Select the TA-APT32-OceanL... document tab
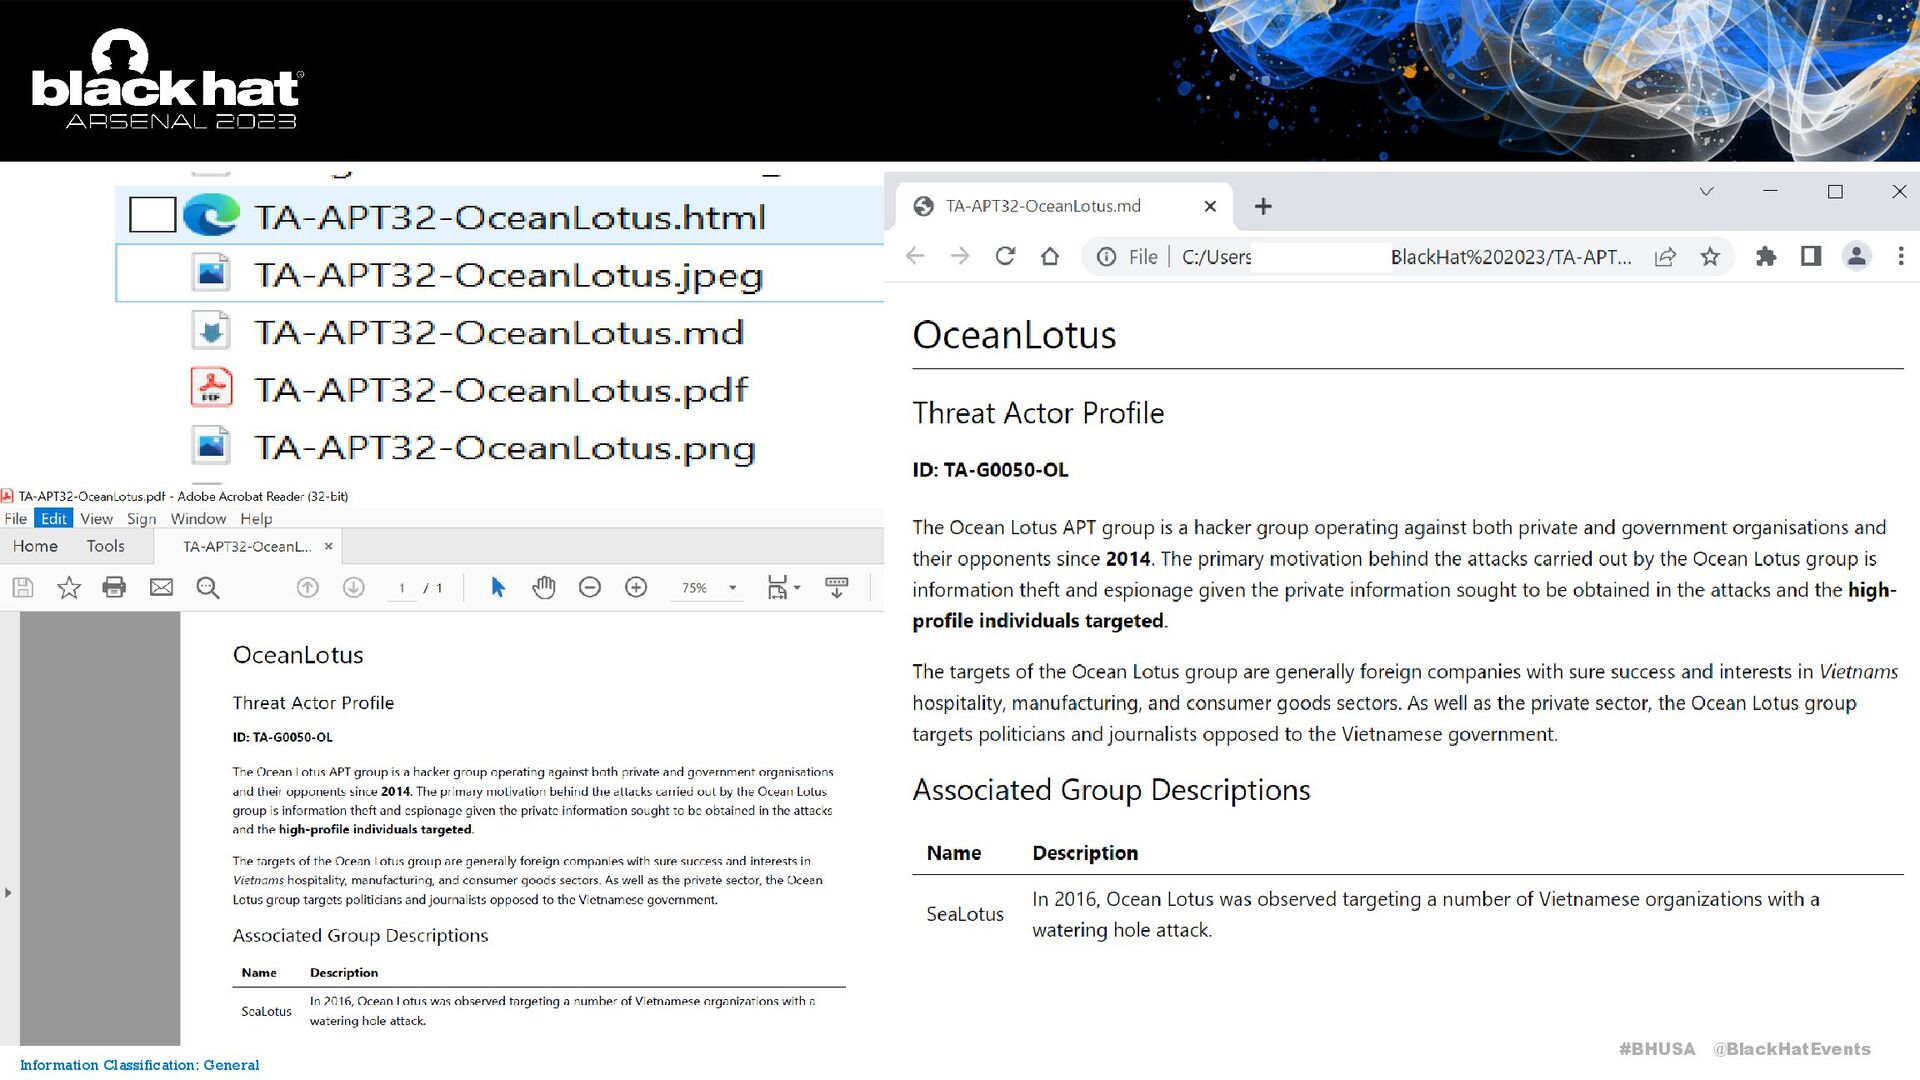The height and width of the screenshot is (1080, 1920). point(247,546)
